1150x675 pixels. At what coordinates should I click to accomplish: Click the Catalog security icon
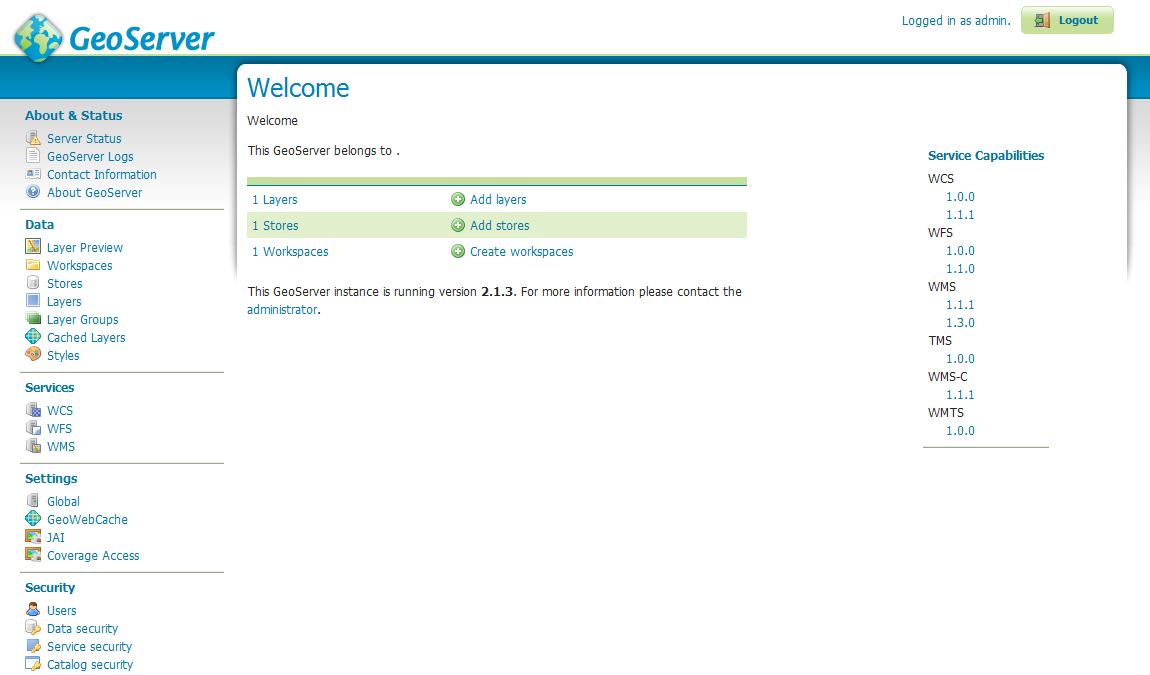33,663
